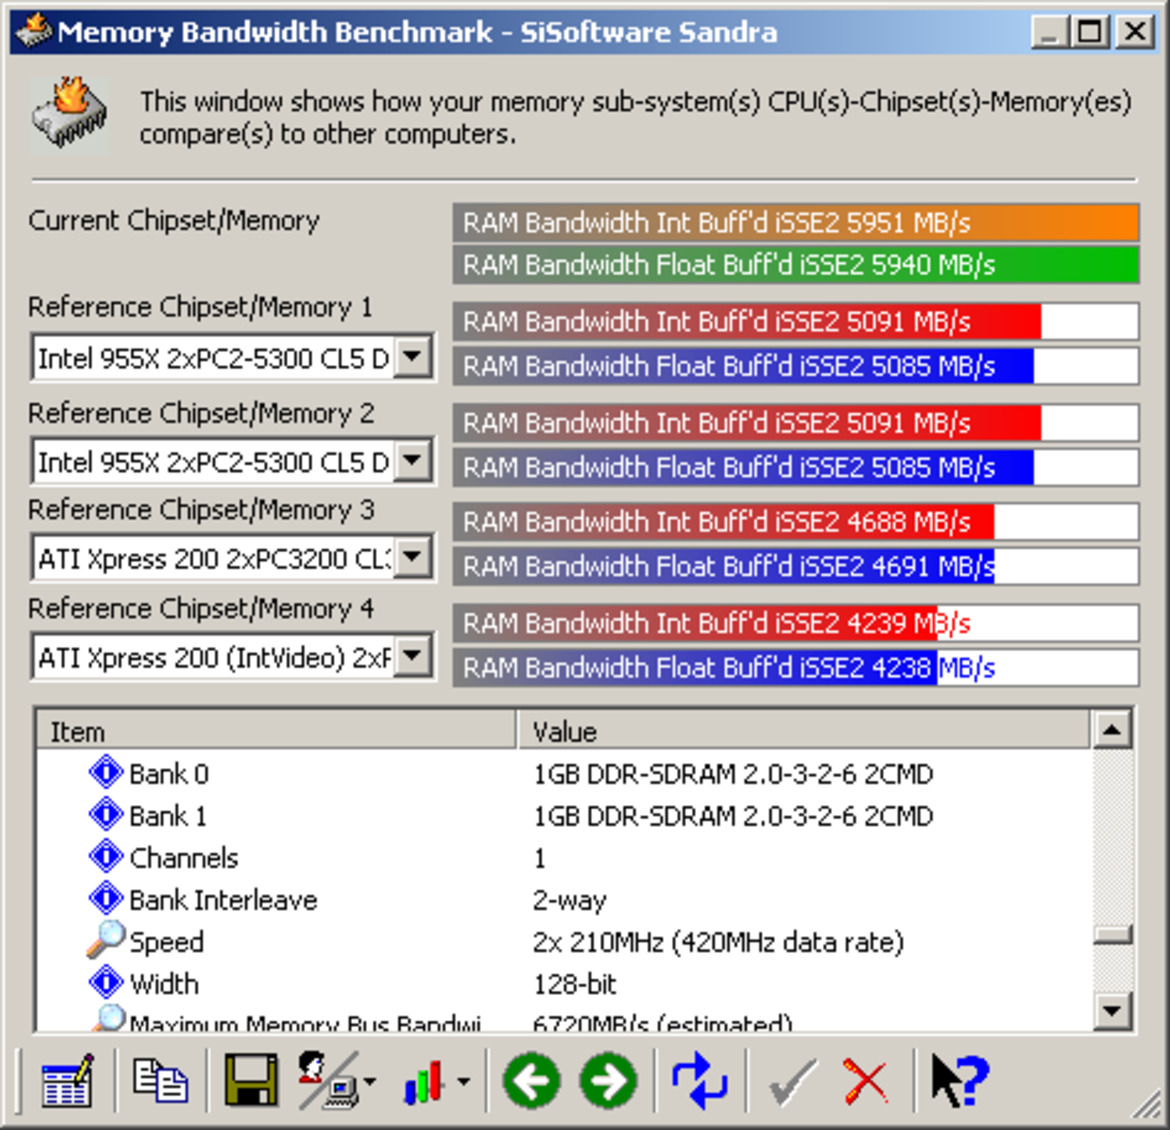
Task: Click the blue Float 4238 MB/s reference bar
Action: 795,667
